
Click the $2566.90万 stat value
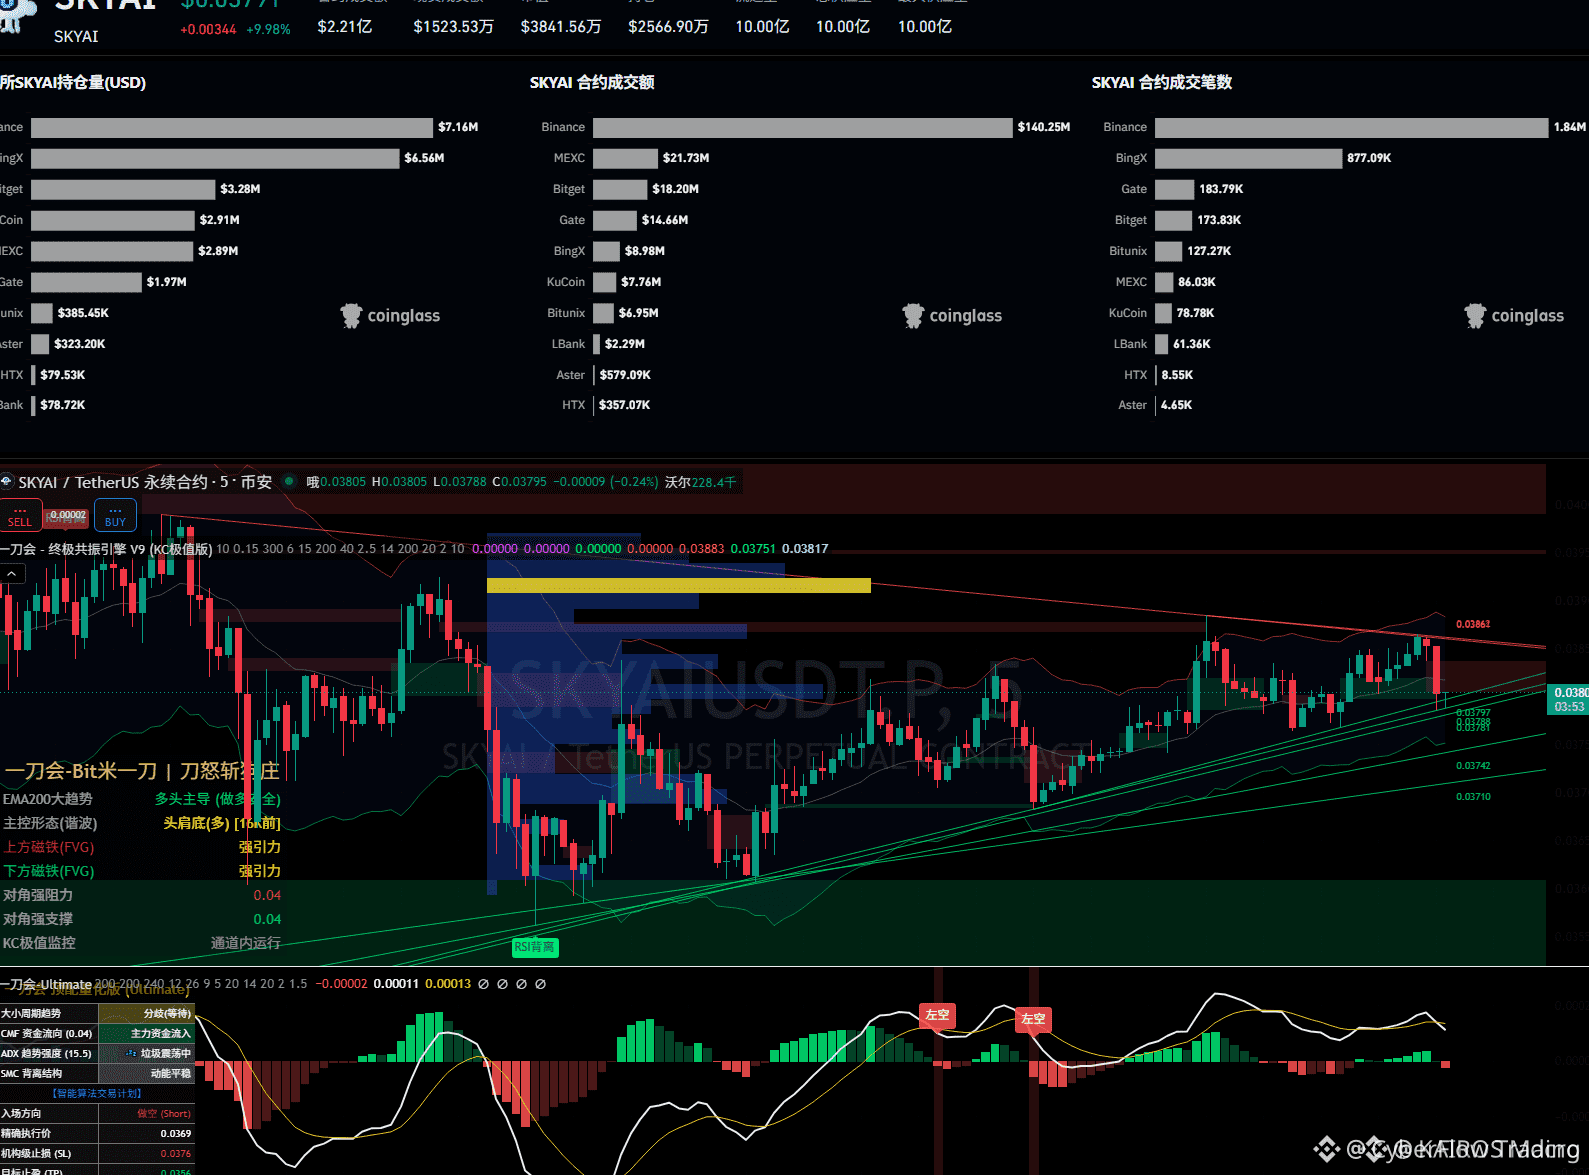pyautogui.click(x=668, y=27)
